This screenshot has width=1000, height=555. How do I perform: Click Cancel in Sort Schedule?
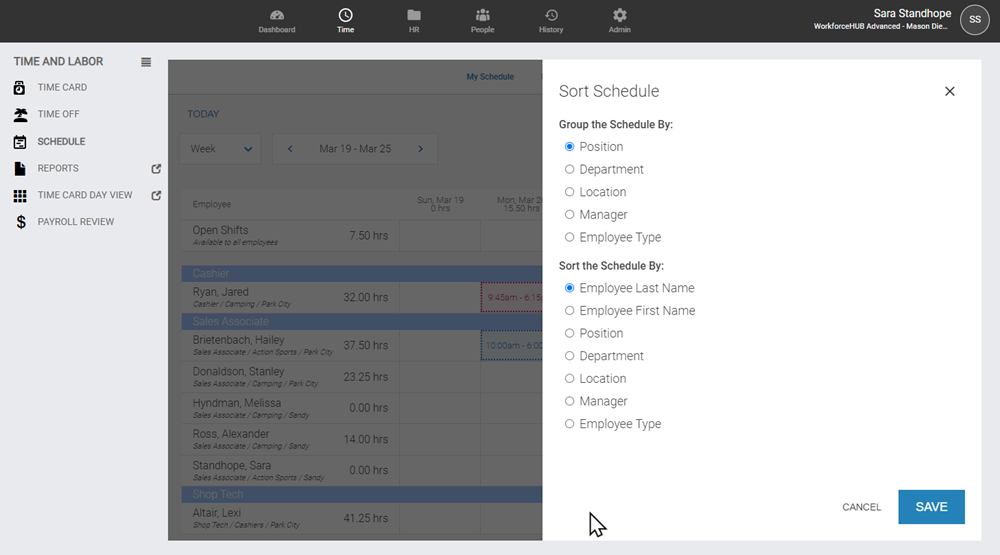[x=861, y=507]
